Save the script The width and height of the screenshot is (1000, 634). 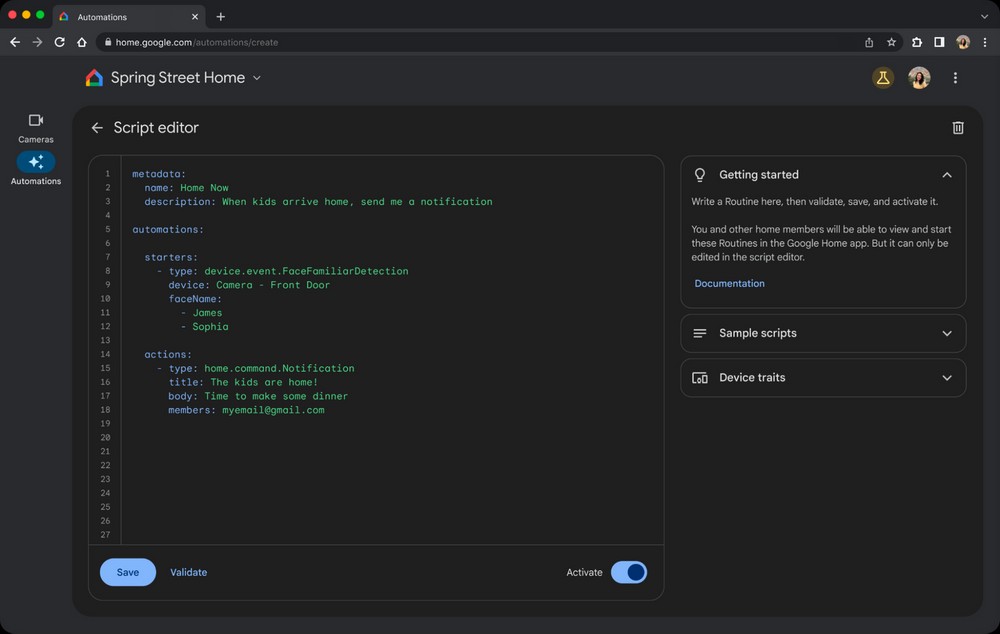click(x=128, y=572)
